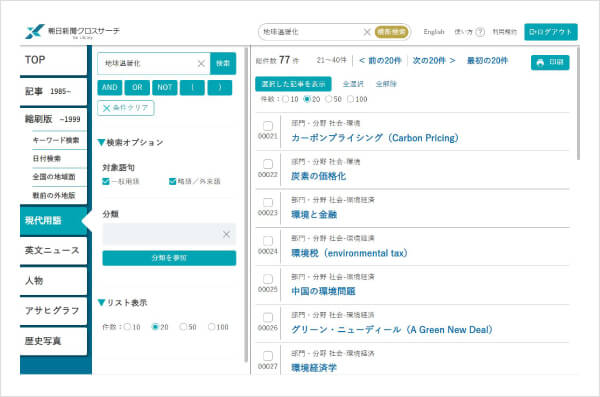The width and height of the screenshot is (600, 397).
Task: Open the 英文ニュース sidebar tab
Action: point(54,250)
